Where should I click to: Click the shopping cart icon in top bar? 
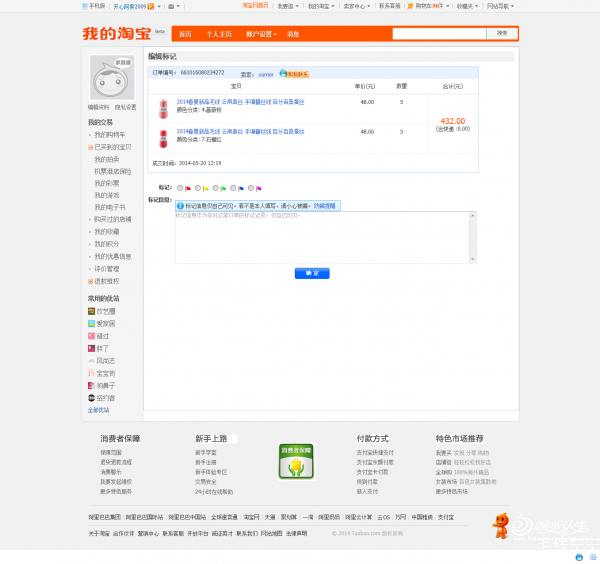pos(410,6)
